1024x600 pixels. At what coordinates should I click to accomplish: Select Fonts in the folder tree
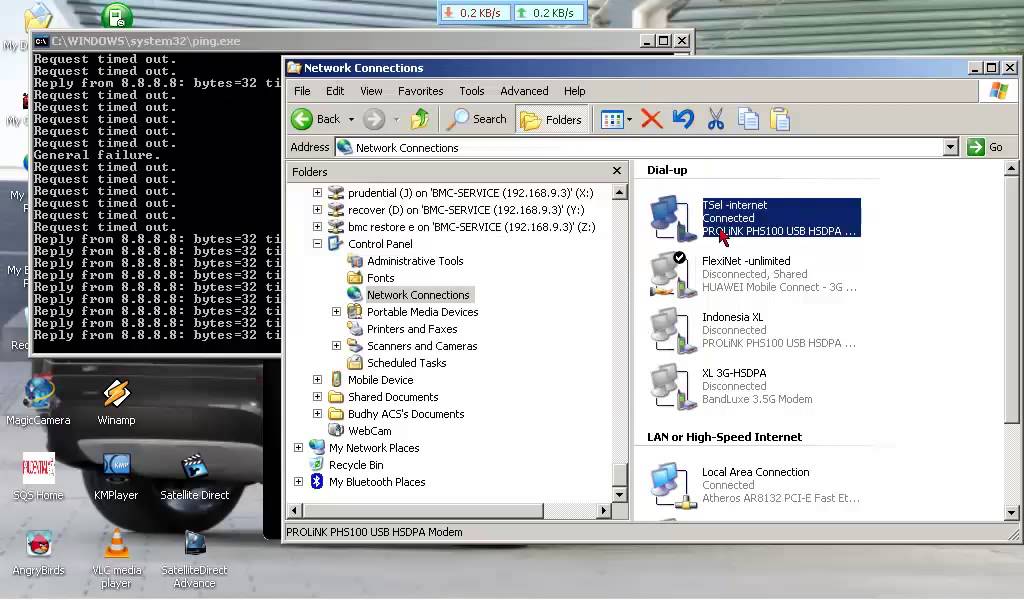[x=381, y=278]
